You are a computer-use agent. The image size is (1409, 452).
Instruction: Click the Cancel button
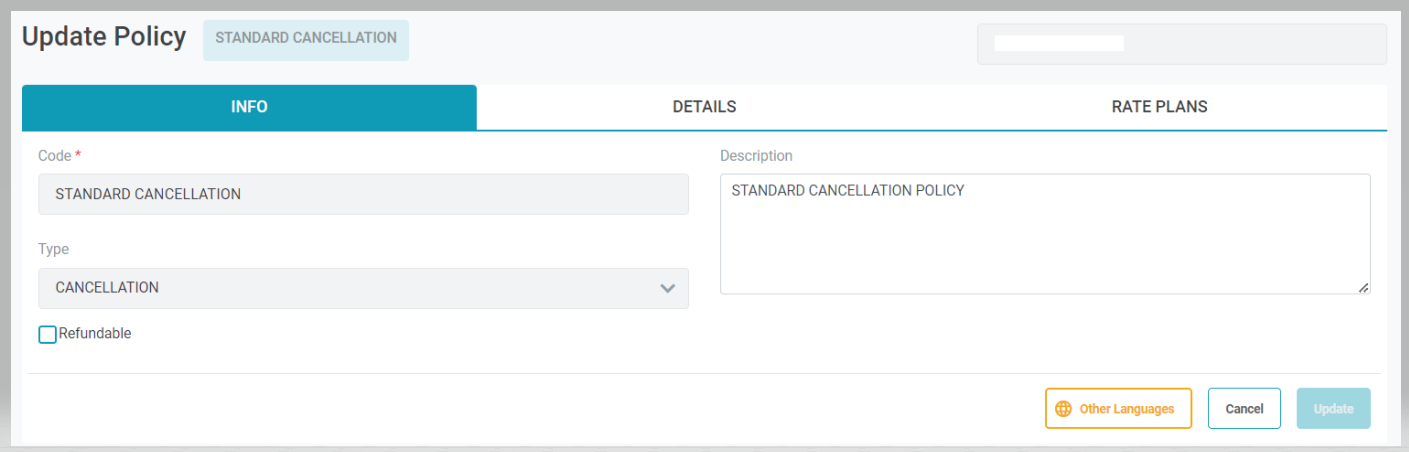pyautogui.click(x=1244, y=409)
